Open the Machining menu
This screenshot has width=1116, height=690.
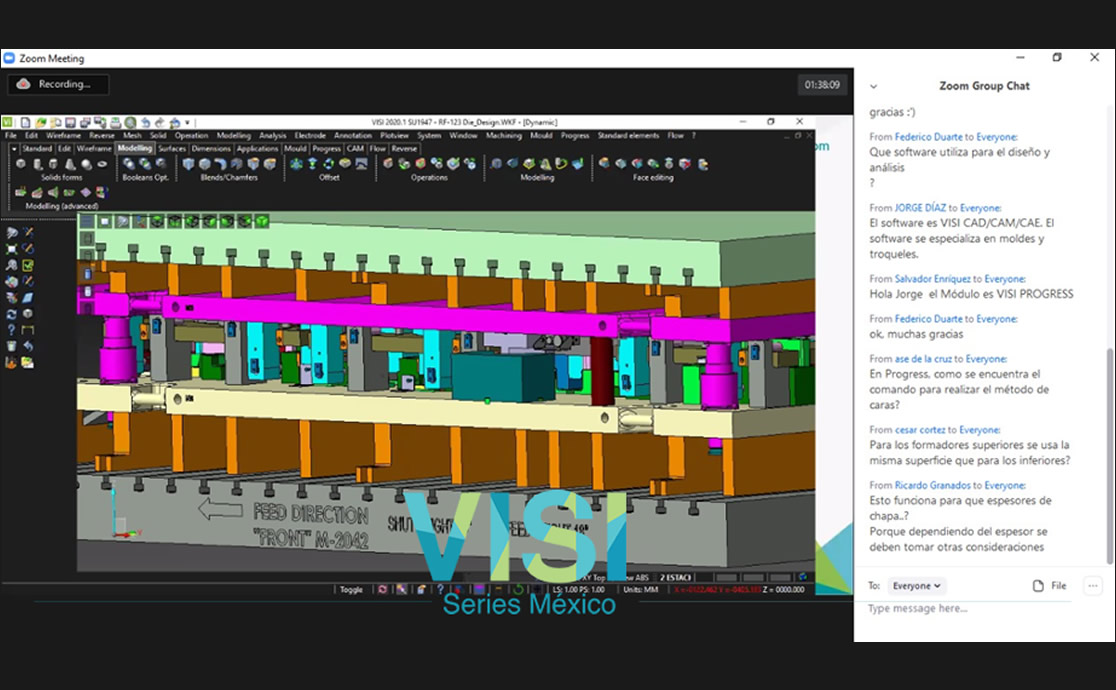pos(503,135)
